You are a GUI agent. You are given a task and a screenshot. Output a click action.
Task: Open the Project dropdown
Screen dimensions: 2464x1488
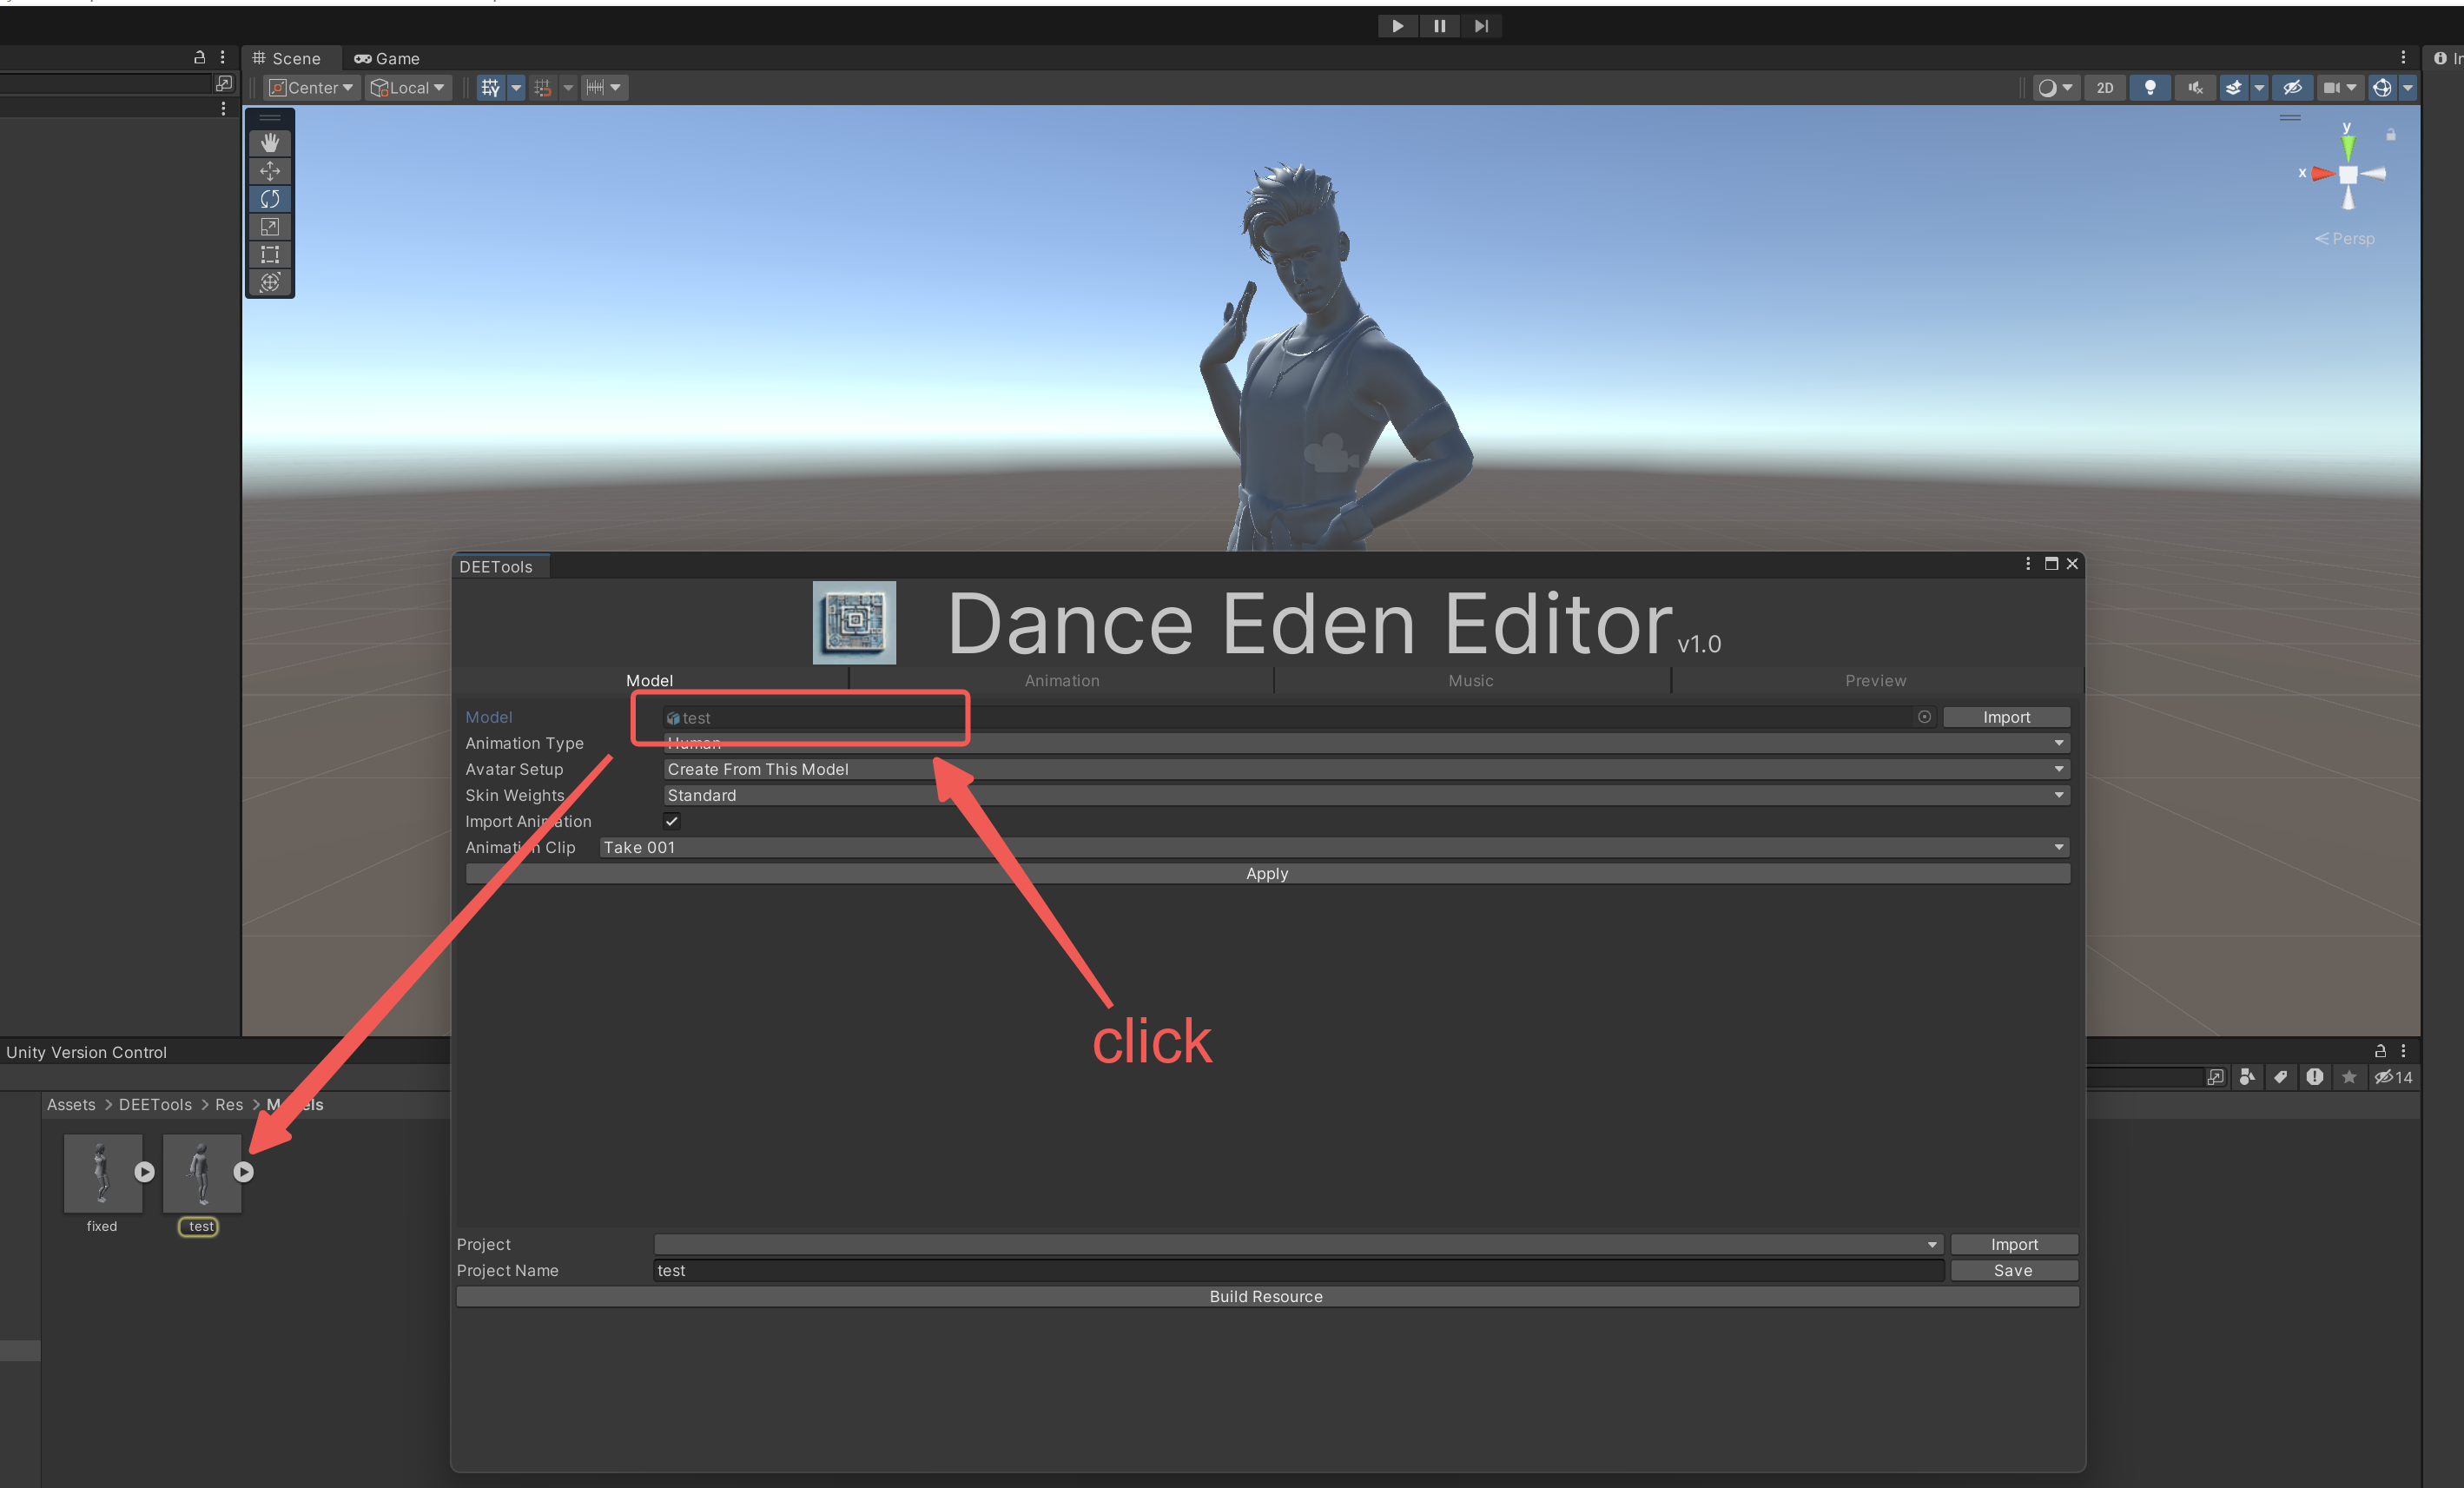1298,1244
